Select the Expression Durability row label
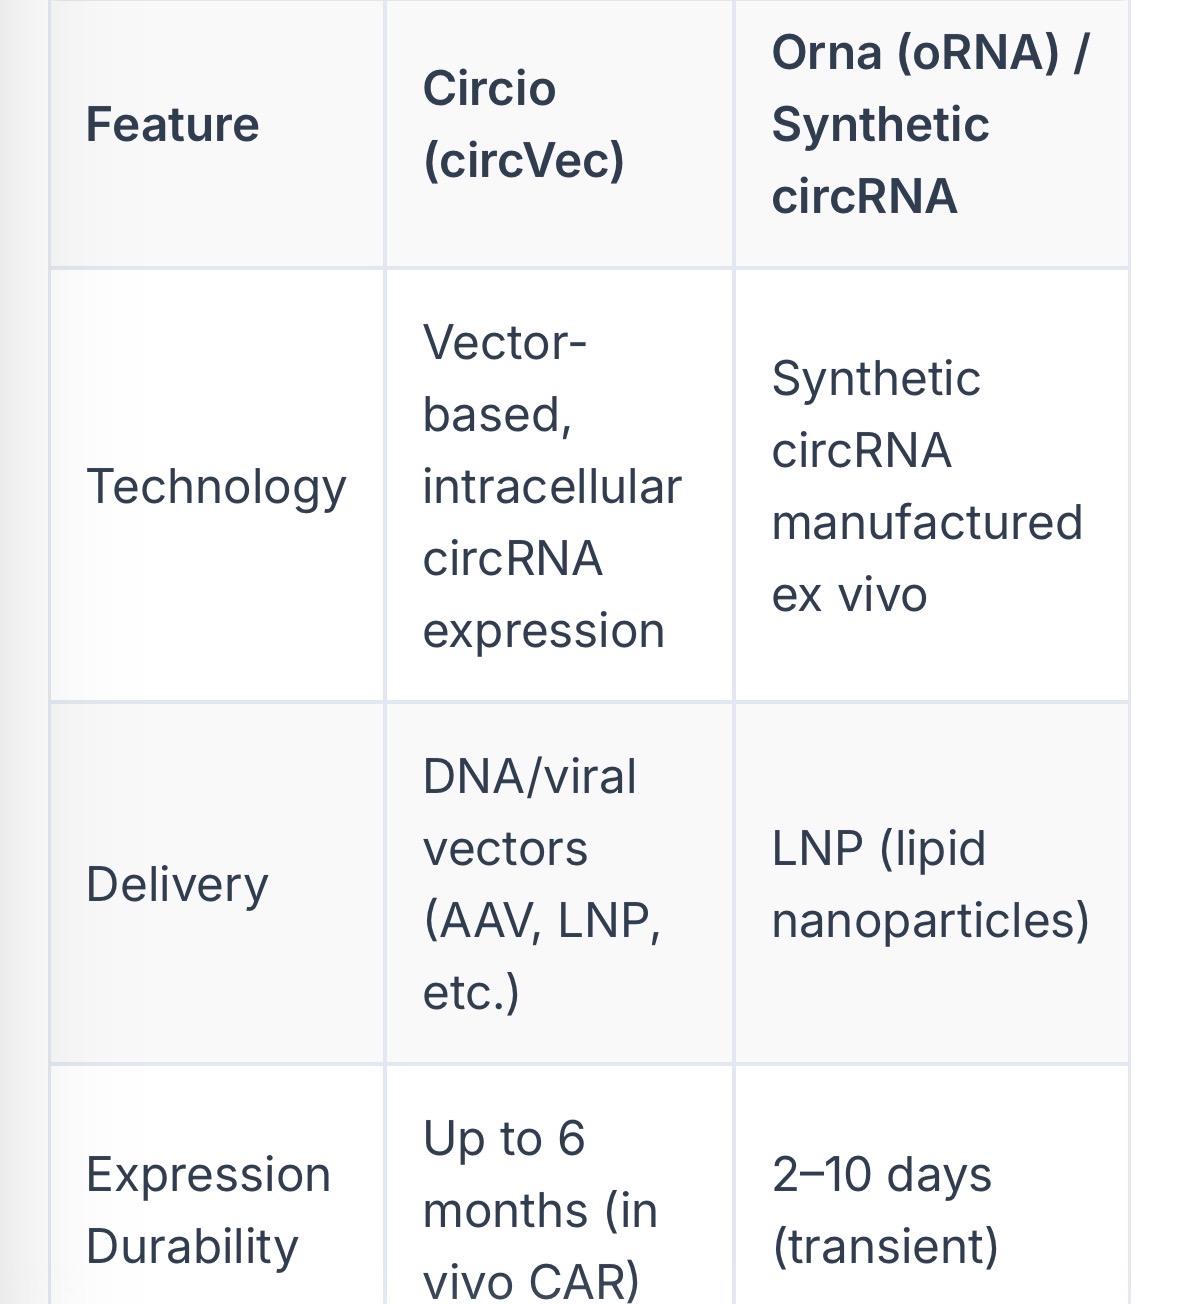The height and width of the screenshot is (1304, 1179). [x=208, y=1210]
